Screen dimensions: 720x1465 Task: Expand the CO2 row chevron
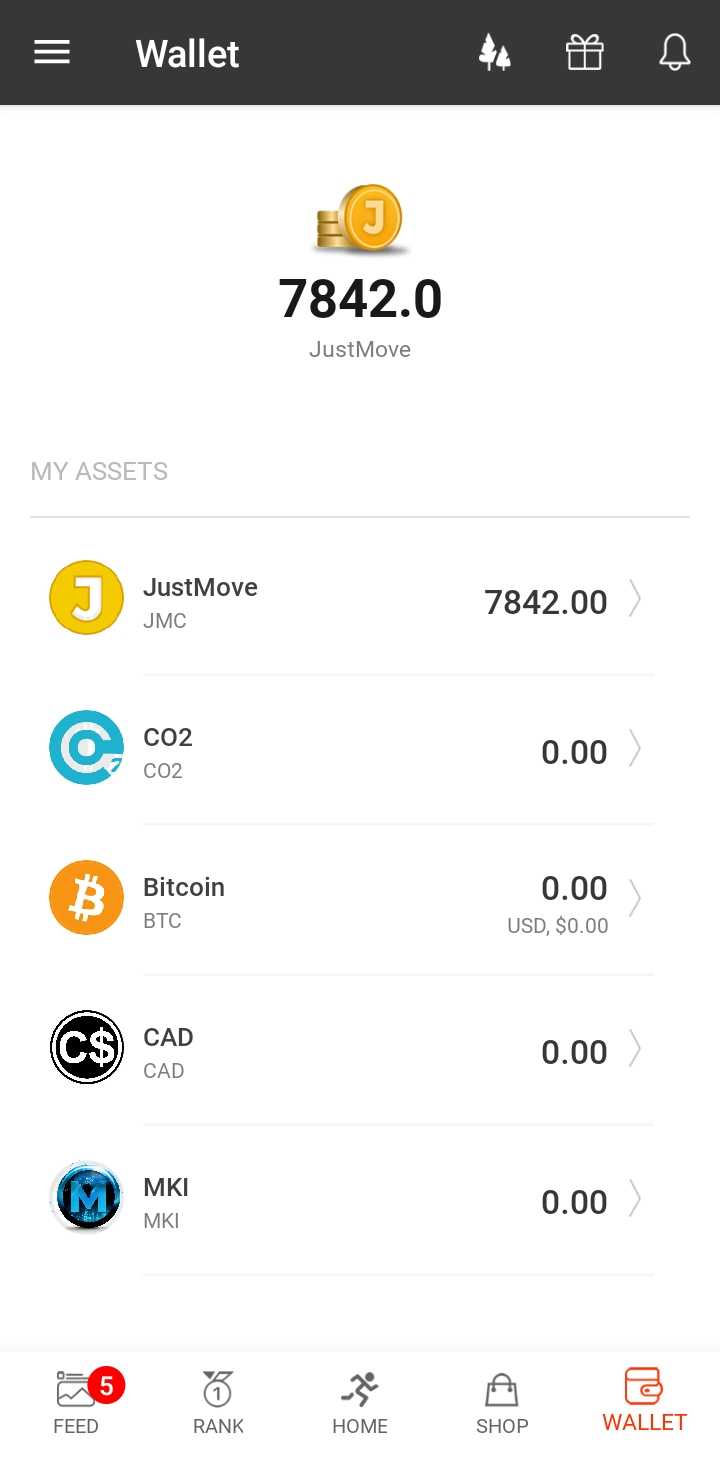[x=634, y=749]
